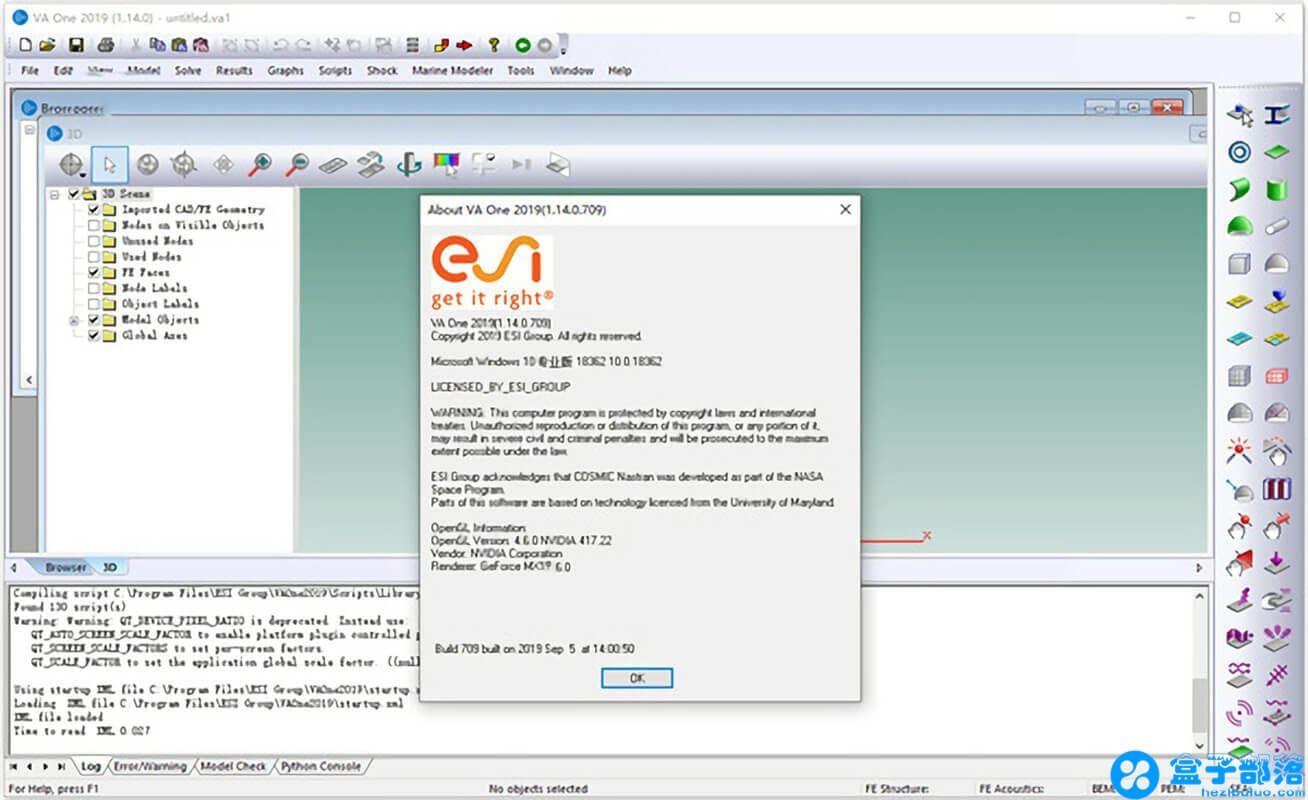1308x800 pixels.
Task: Click the green curved shell icon
Action: pos(1240,189)
